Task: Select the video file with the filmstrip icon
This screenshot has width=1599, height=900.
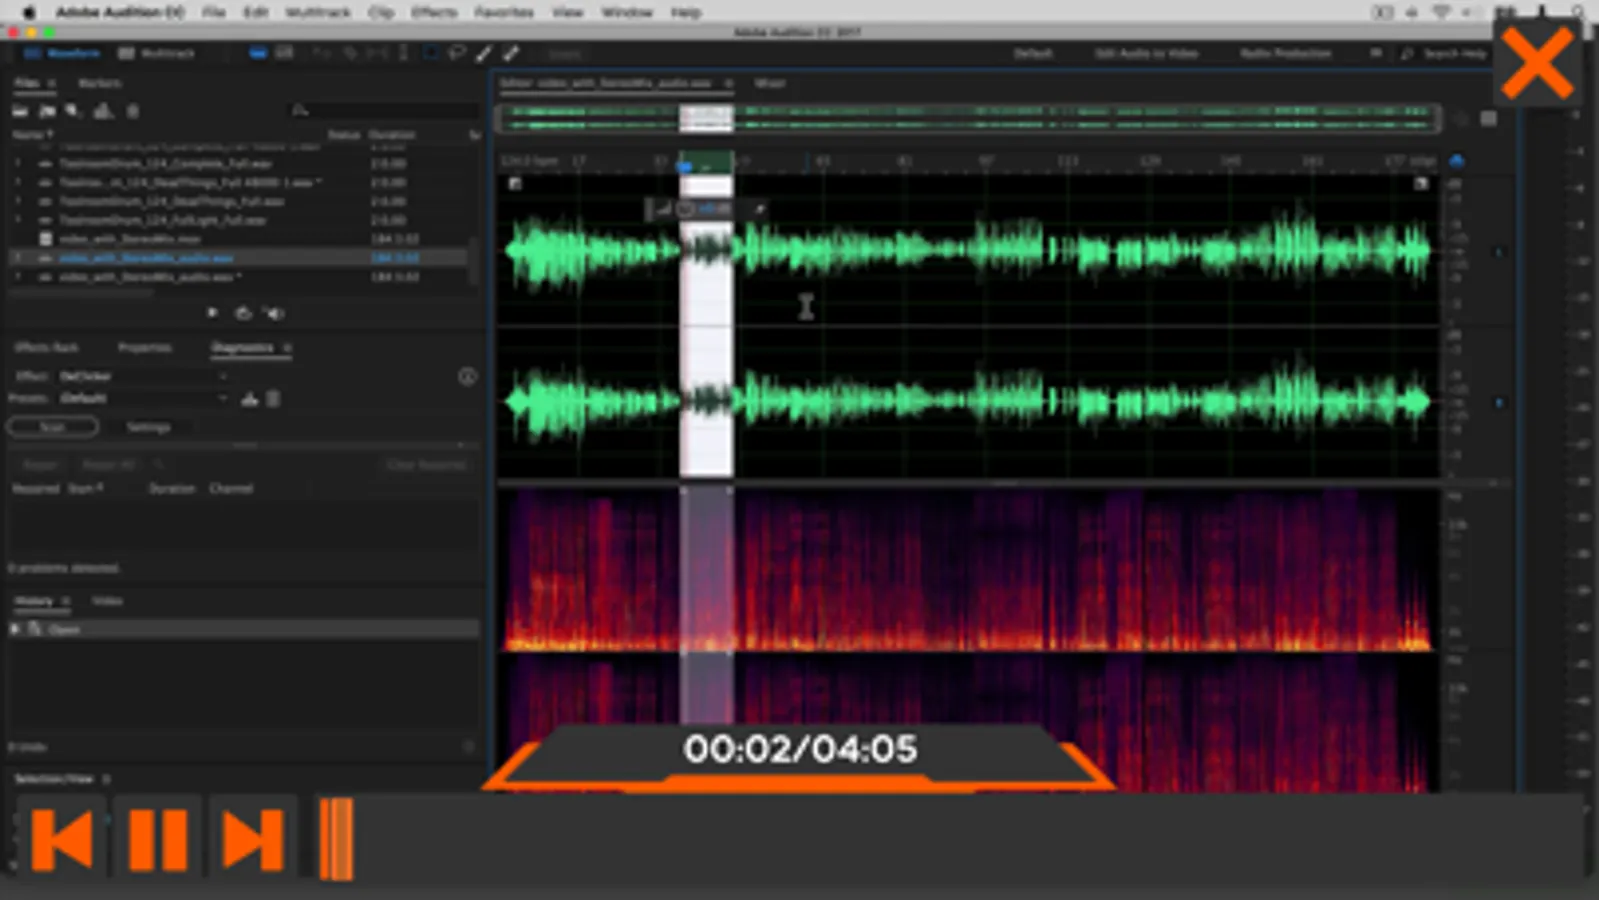Action: pyautogui.click(x=238, y=239)
